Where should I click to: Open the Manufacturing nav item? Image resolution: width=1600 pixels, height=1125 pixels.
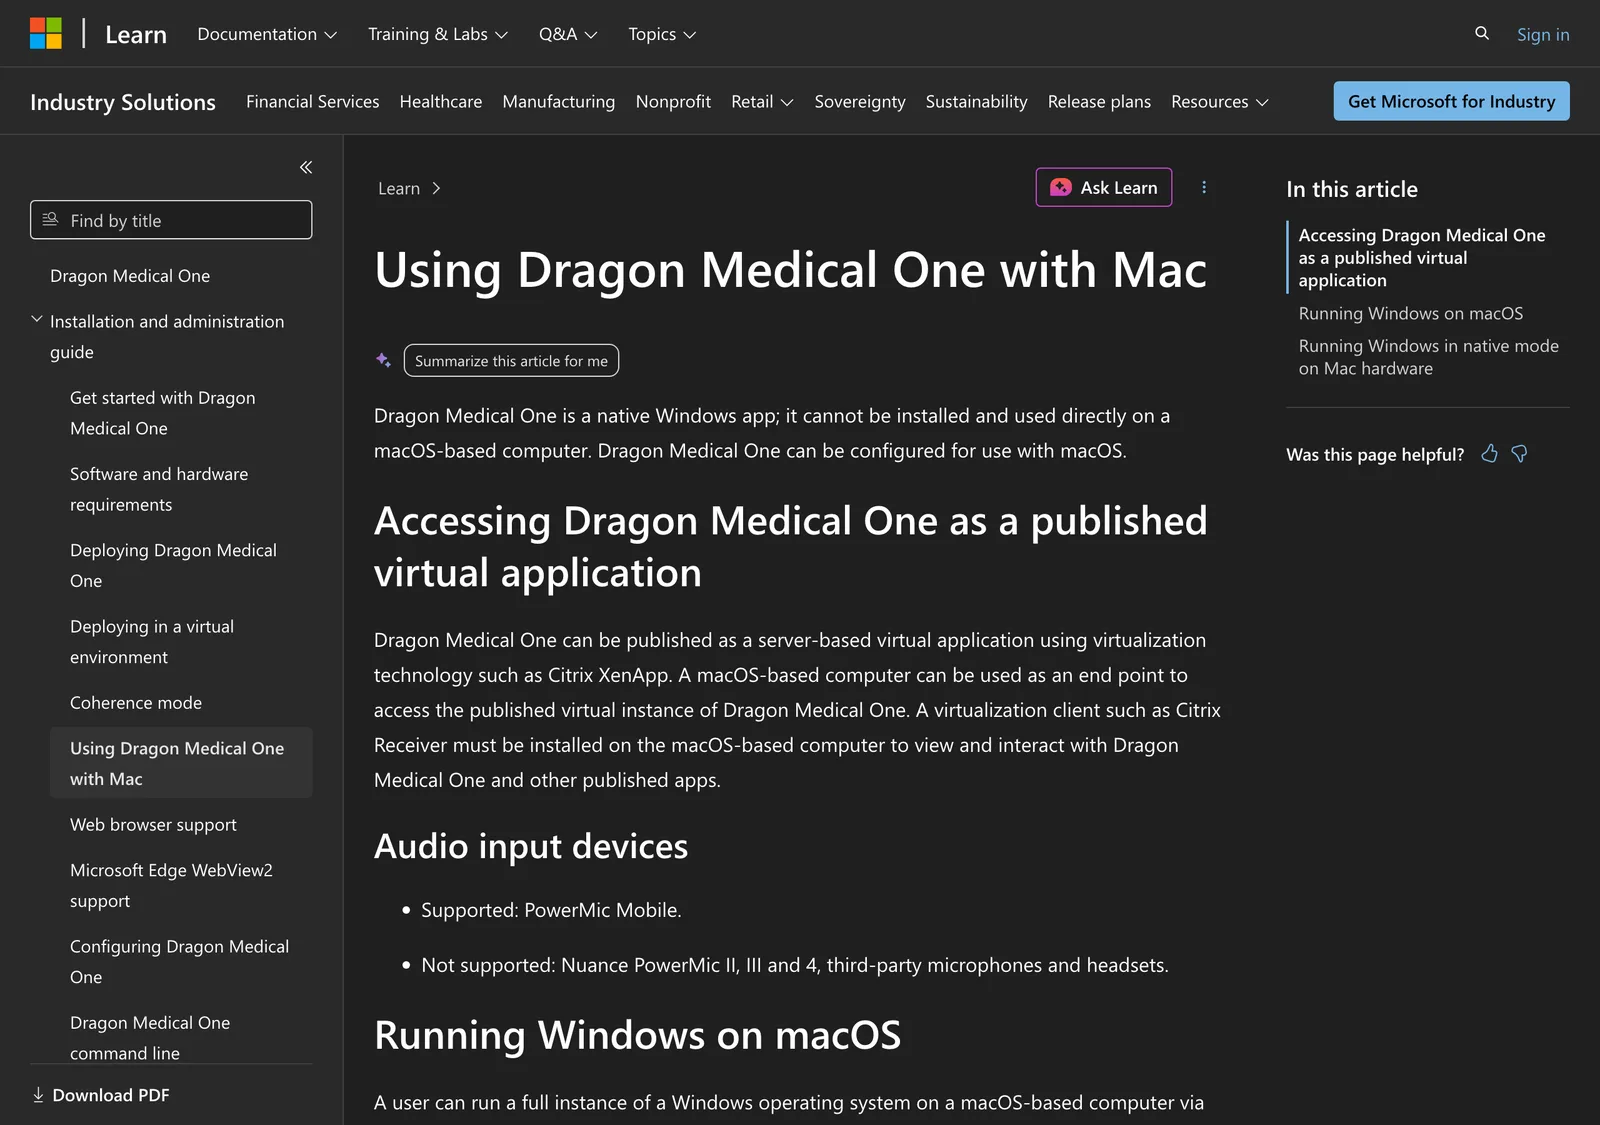click(x=559, y=102)
